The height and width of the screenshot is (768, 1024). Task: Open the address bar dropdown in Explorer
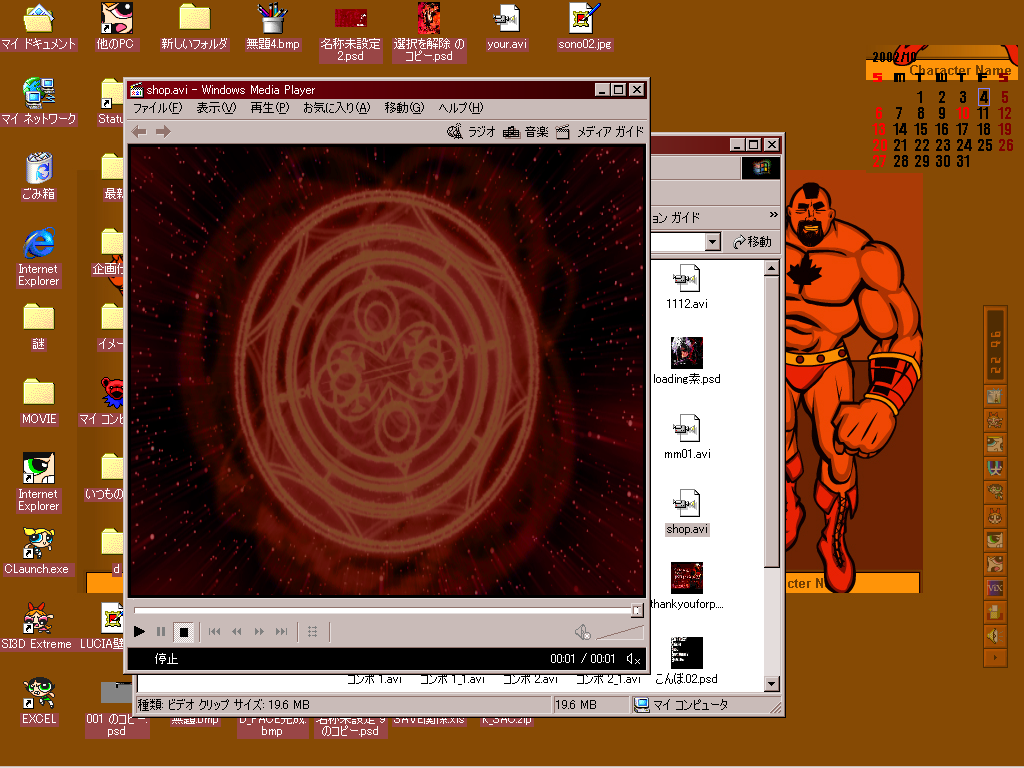[712, 242]
